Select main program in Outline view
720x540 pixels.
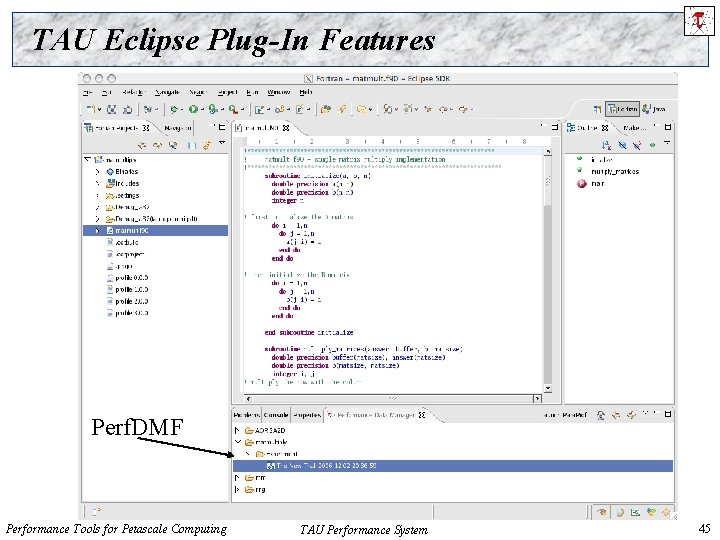pyautogui.click(x=591, y=184)
